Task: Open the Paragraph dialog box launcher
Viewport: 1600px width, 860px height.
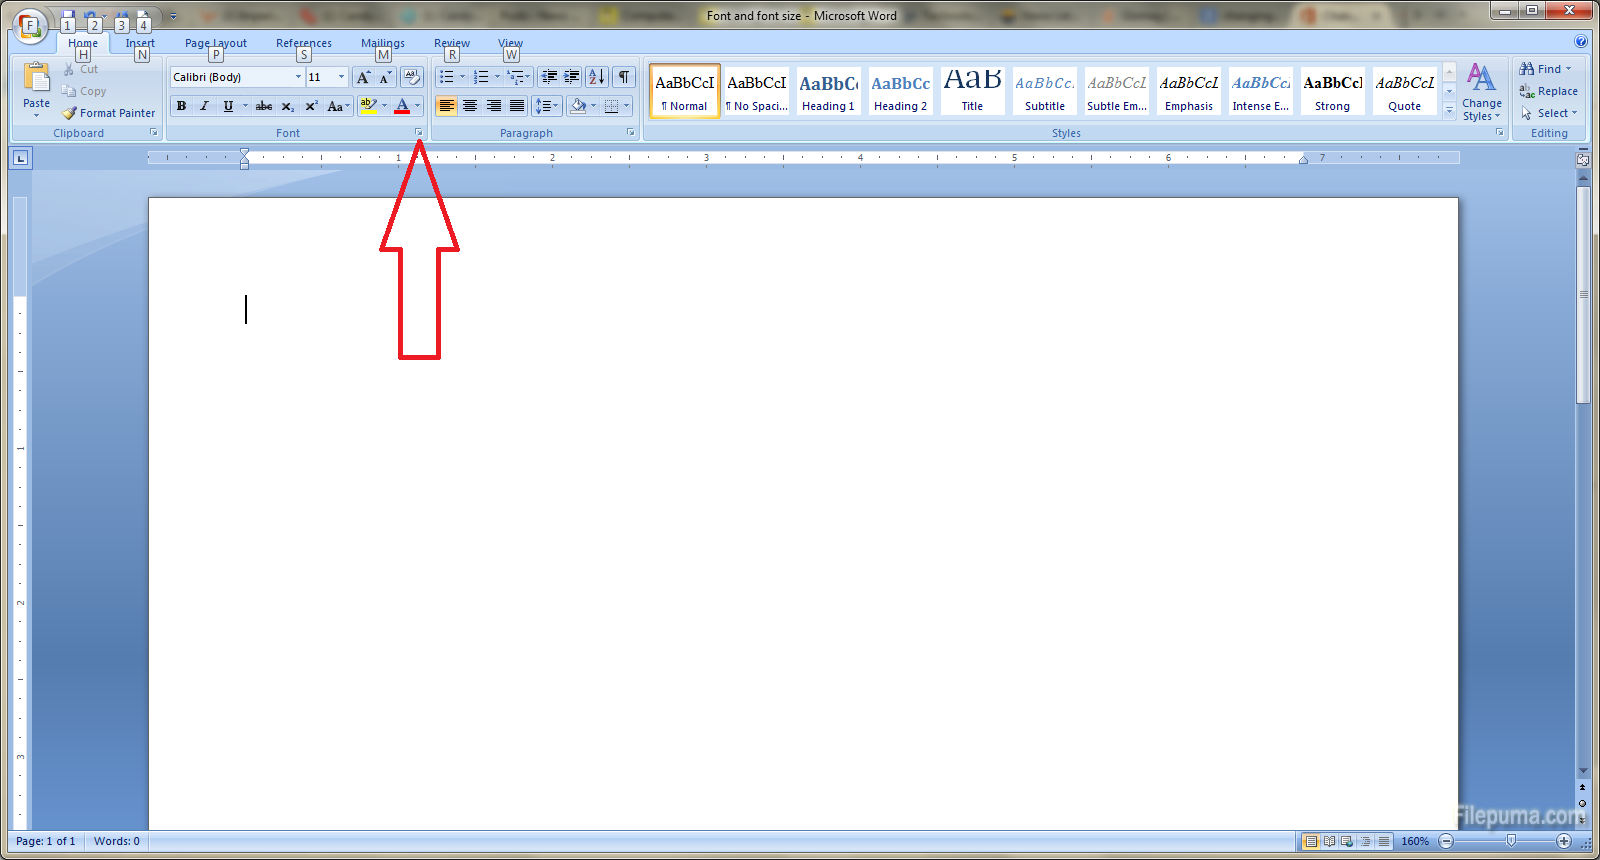Action: pyautogui.click(x=631, y=133)
